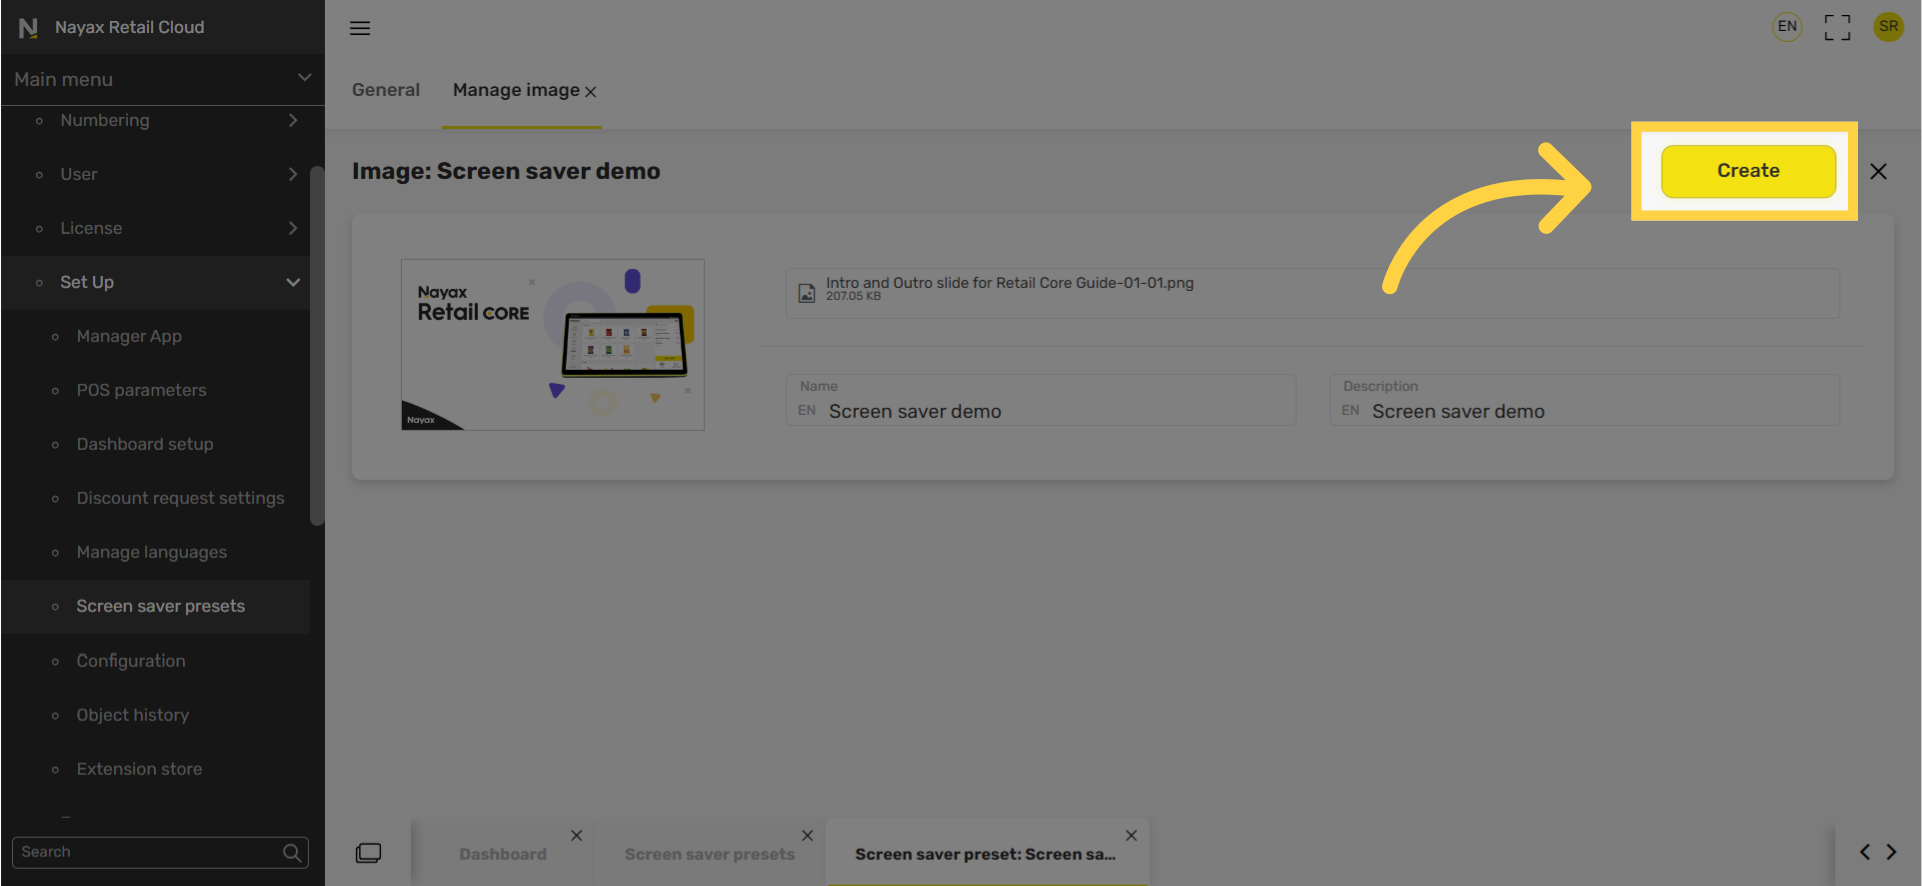Toggle the hamburger sidebar menu icon
This screenshot has height=886, width=1922.
tap(360, 28)
